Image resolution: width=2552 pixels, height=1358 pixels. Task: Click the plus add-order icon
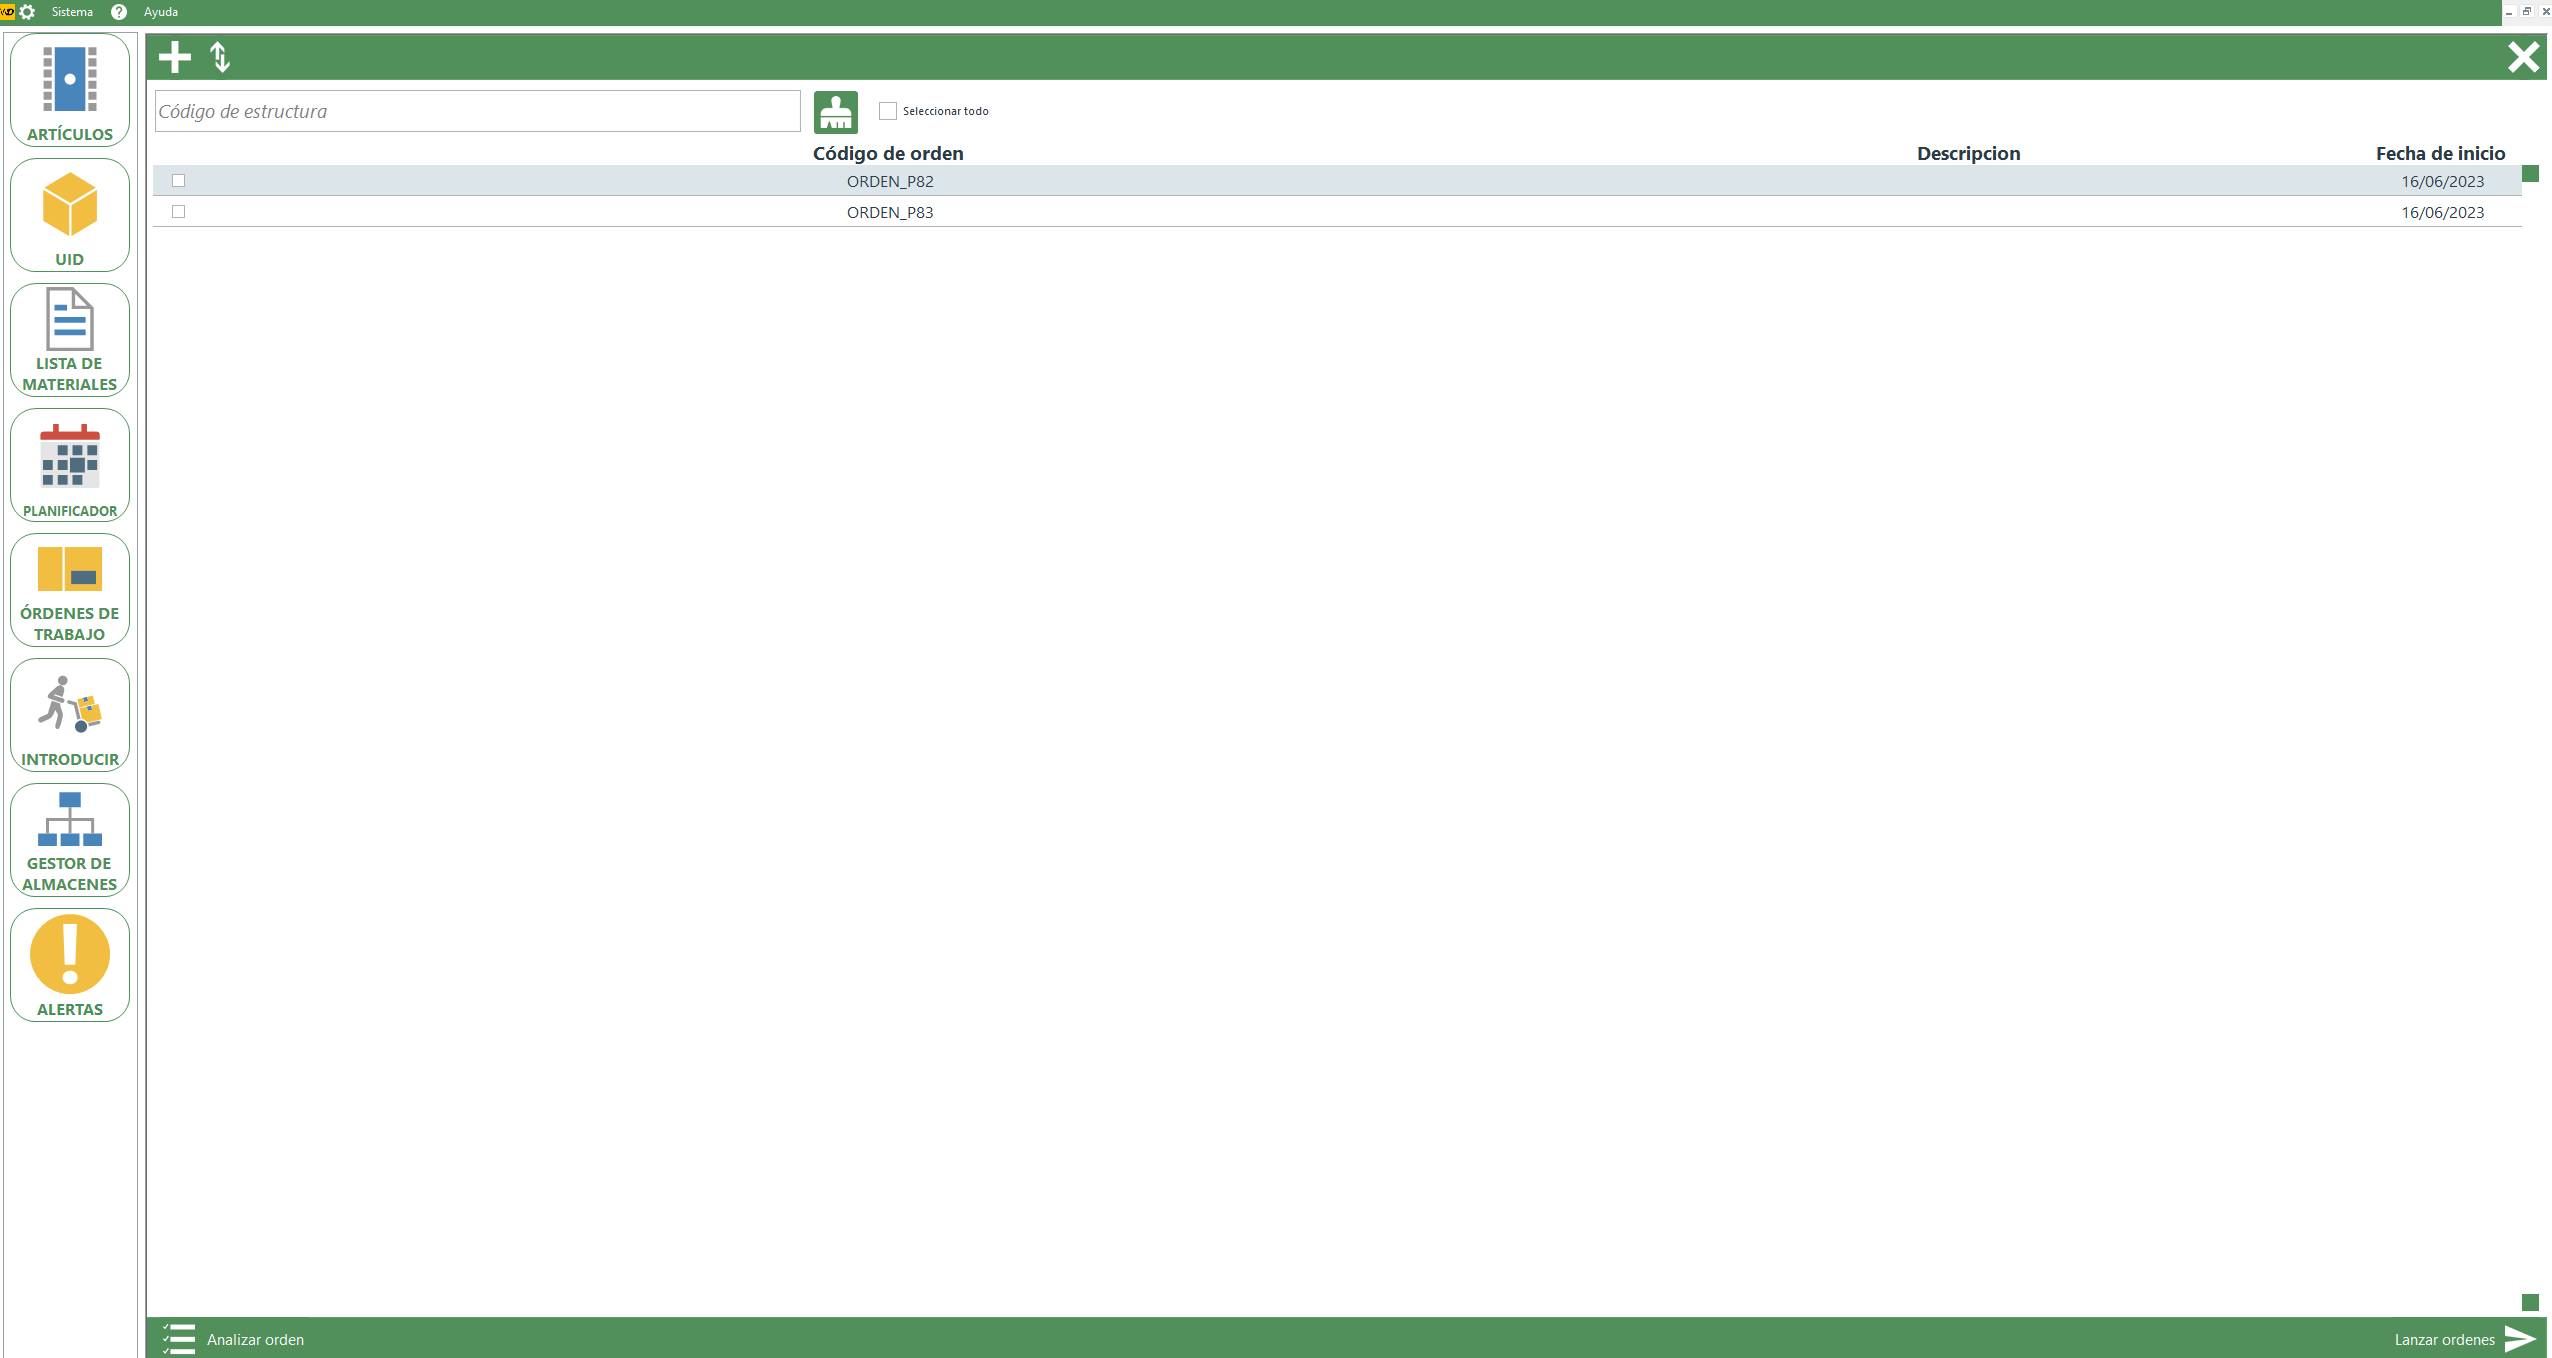click(175, 57)
